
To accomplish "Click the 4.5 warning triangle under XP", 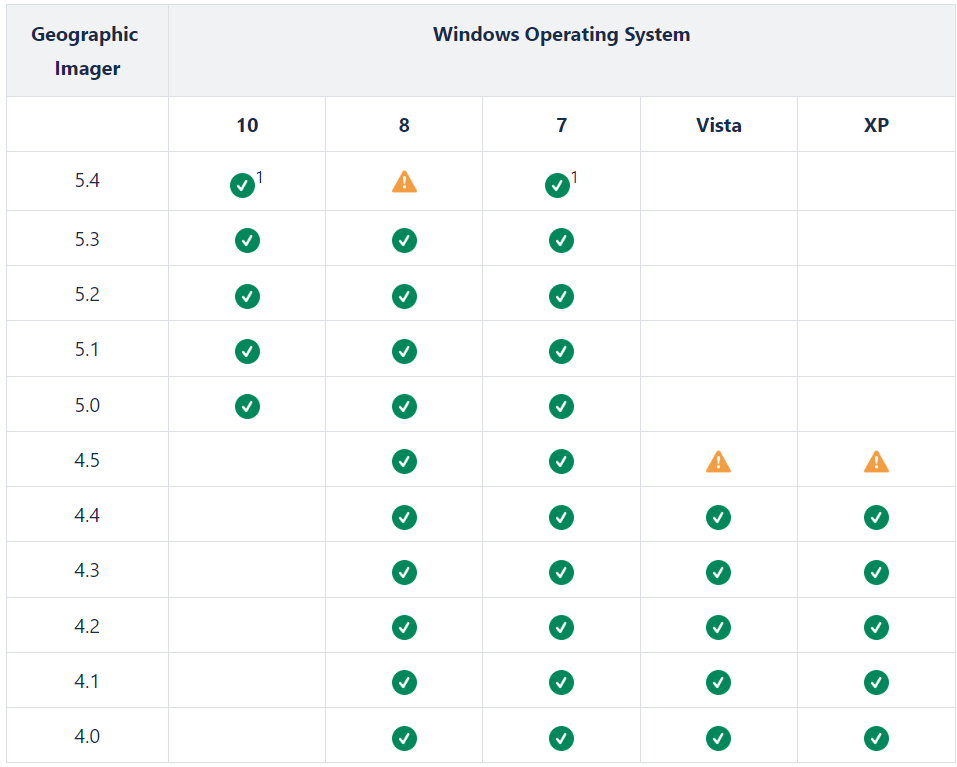I will point(876,461).
